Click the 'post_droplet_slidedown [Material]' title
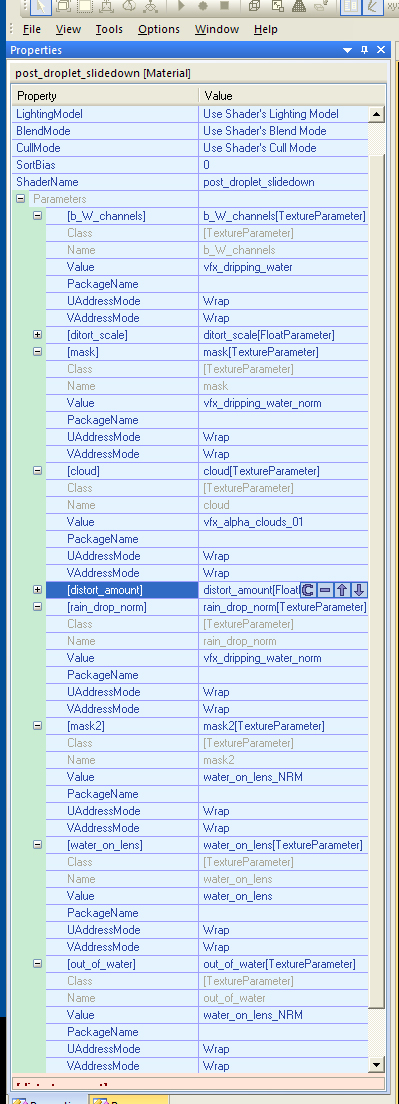Image resolution: width=399 pixels, height=1104 pixels. pos(102,73)
